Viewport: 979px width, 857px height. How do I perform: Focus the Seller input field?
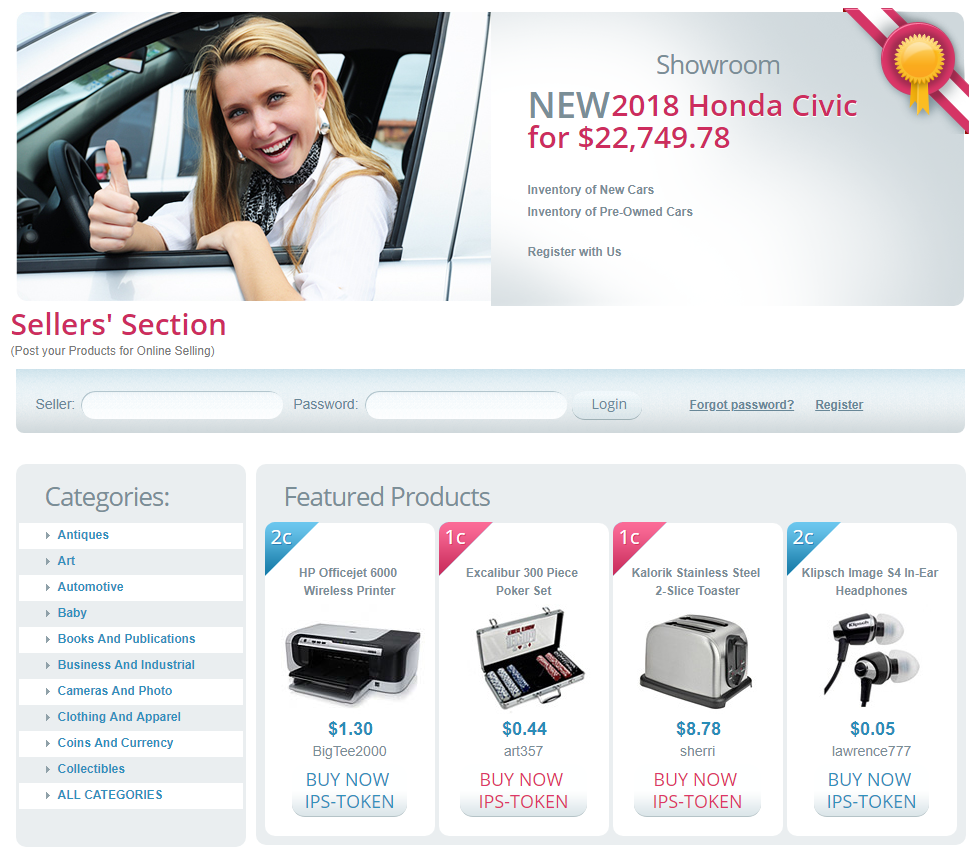pos(182,405)
